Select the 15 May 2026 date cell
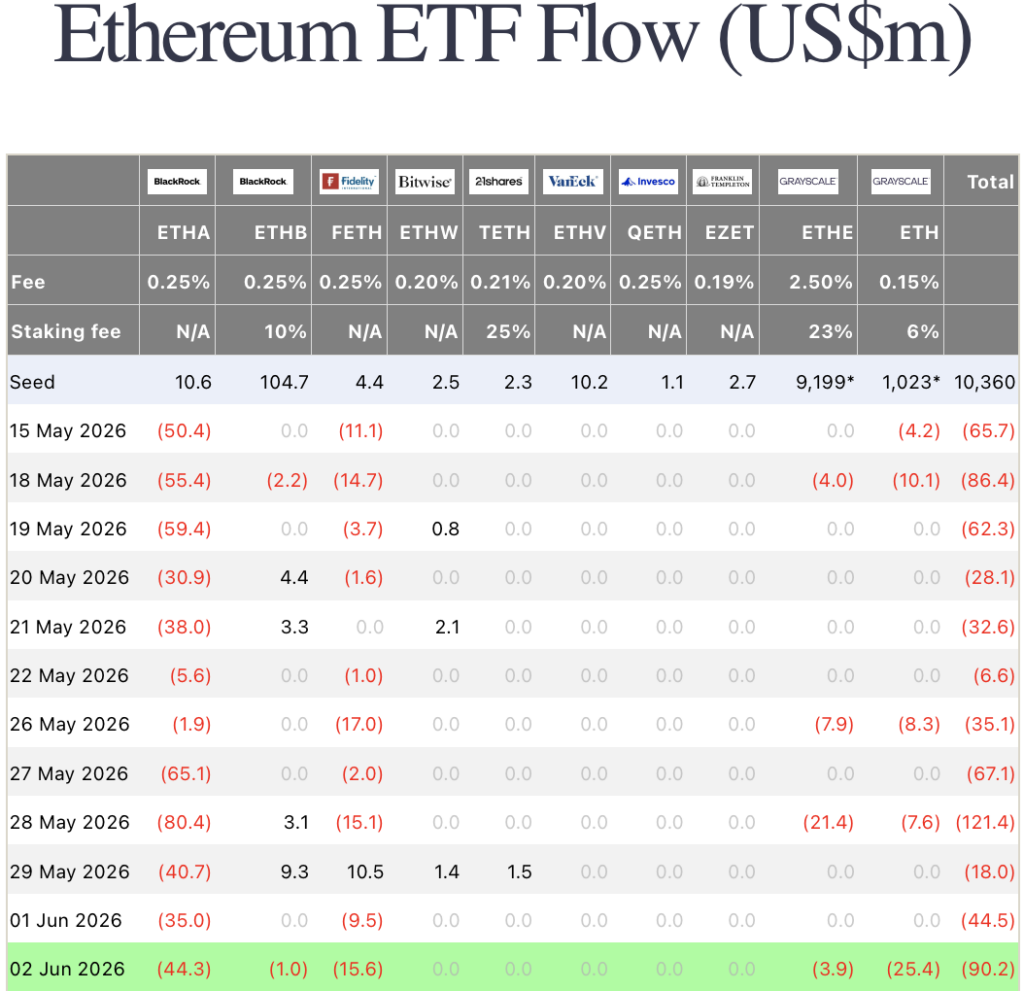The width and height of the screenshot is (1024, 991). click(68, 431)
